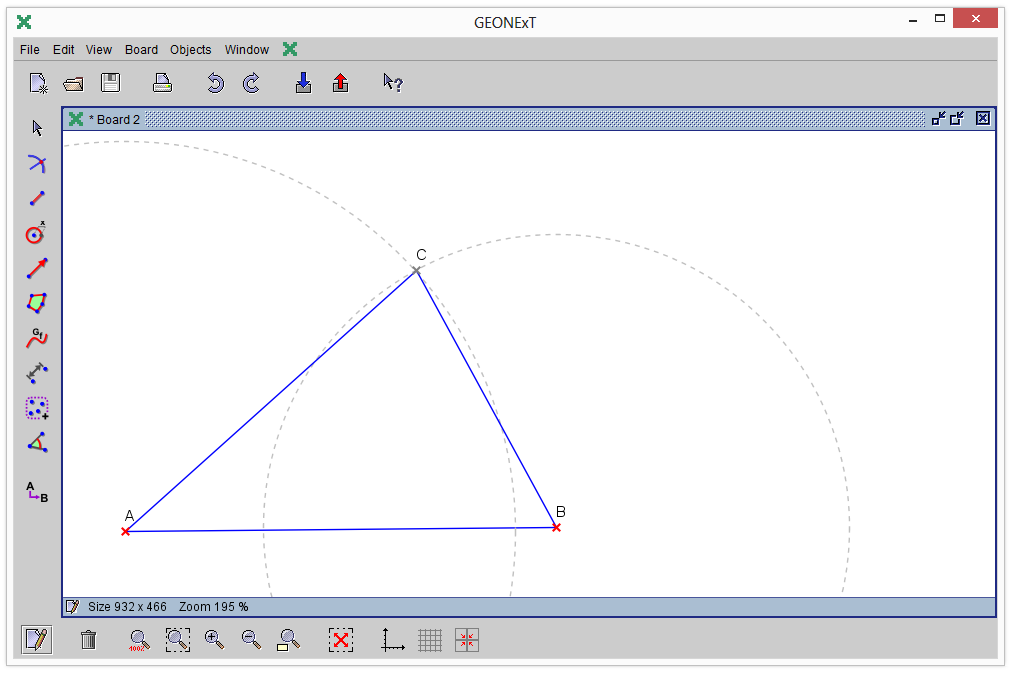Screen dimensions: 1012x673
Task: Print the board with the printer icon
Action: click(162, 83)
